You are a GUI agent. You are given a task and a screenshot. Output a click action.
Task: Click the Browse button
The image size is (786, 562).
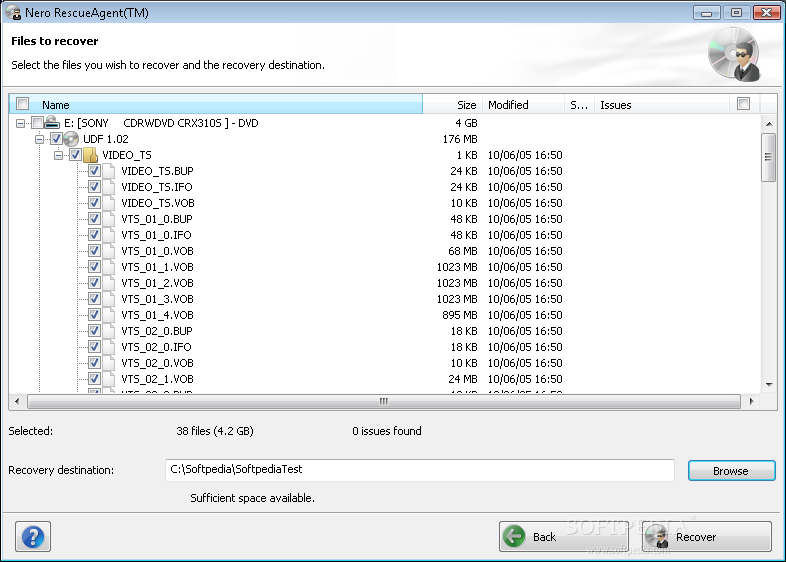pos(731,471)
